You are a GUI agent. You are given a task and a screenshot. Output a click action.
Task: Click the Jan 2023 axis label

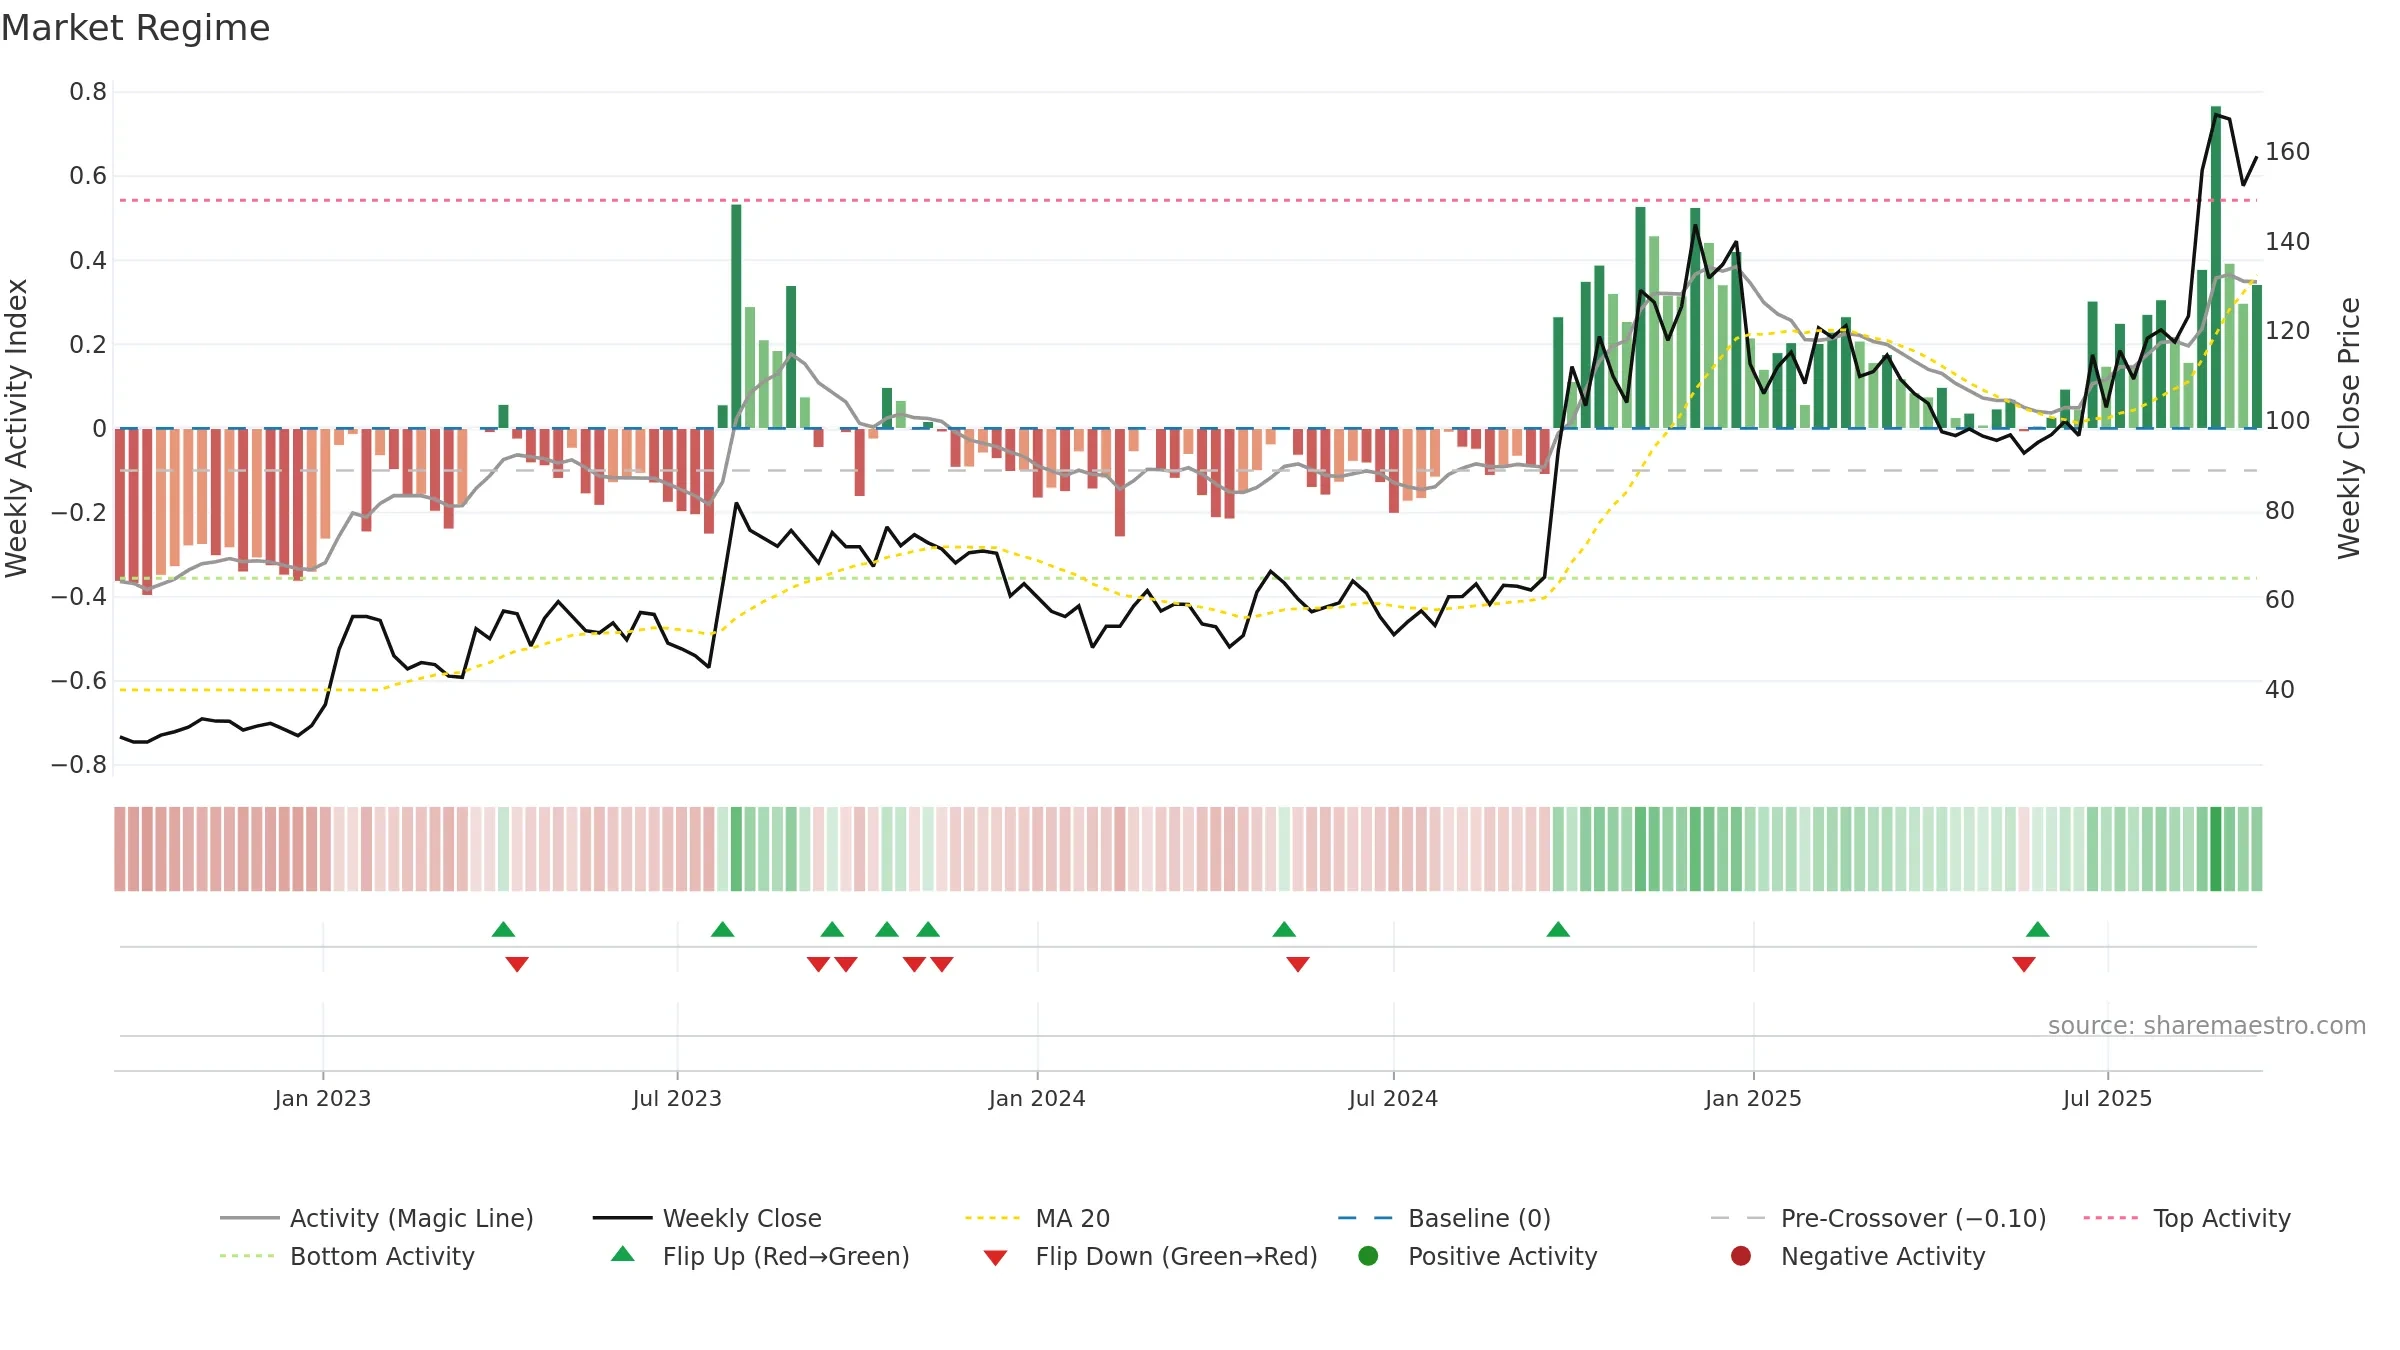[323, 1098]
